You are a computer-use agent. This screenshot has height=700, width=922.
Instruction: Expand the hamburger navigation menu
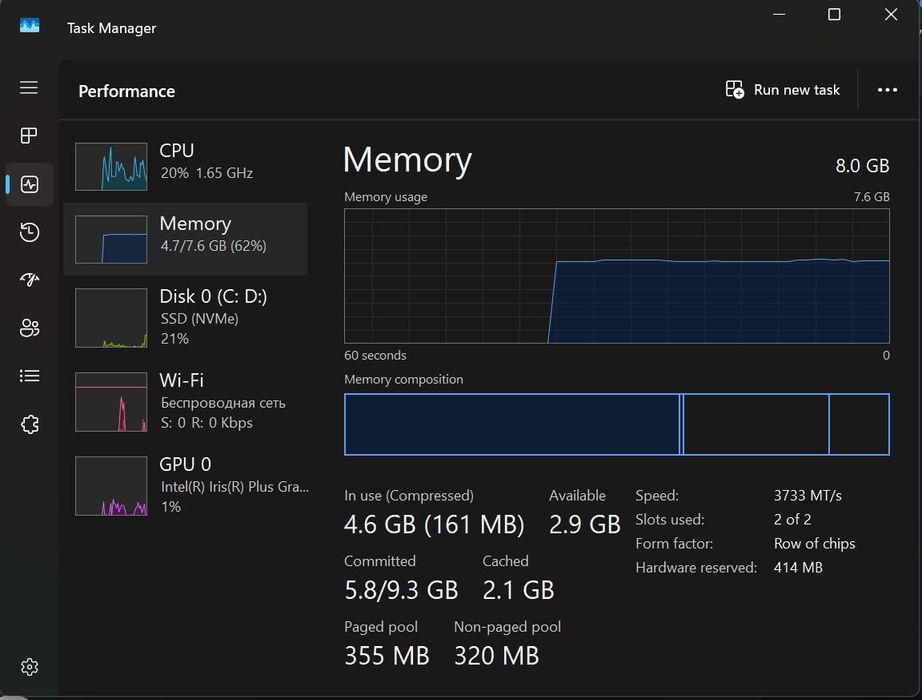pos(29,88)
